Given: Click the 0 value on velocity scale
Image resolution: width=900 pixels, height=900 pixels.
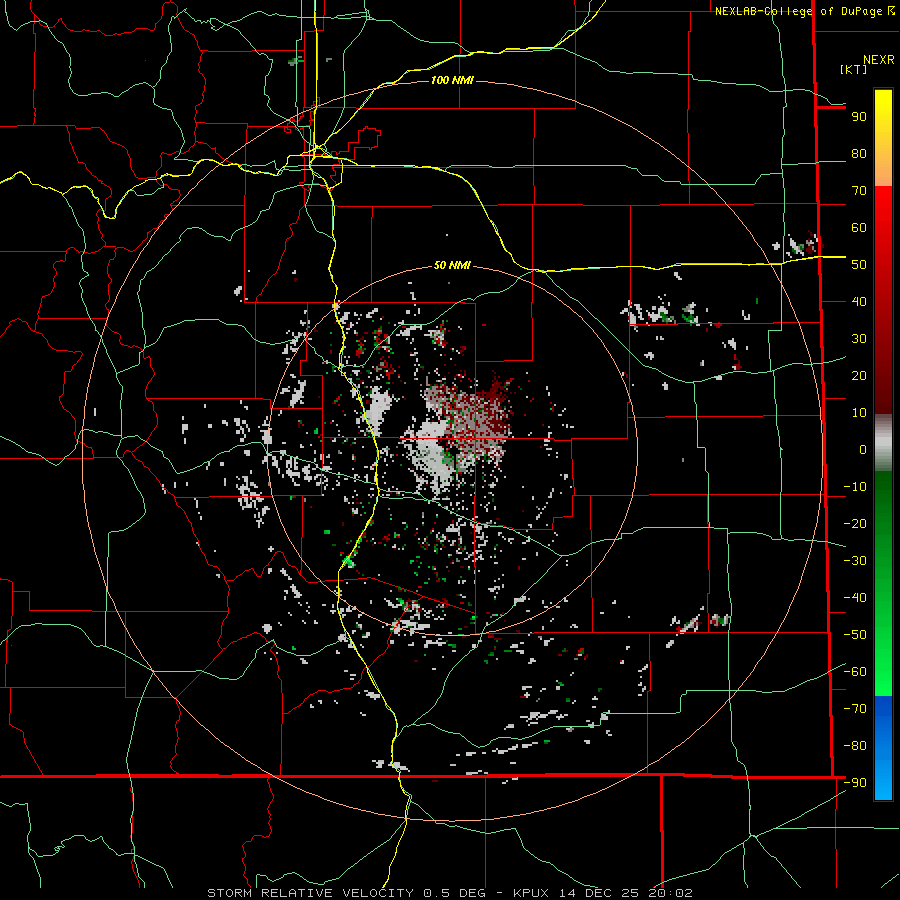Looking at the screenshot, I should point(863,450).
